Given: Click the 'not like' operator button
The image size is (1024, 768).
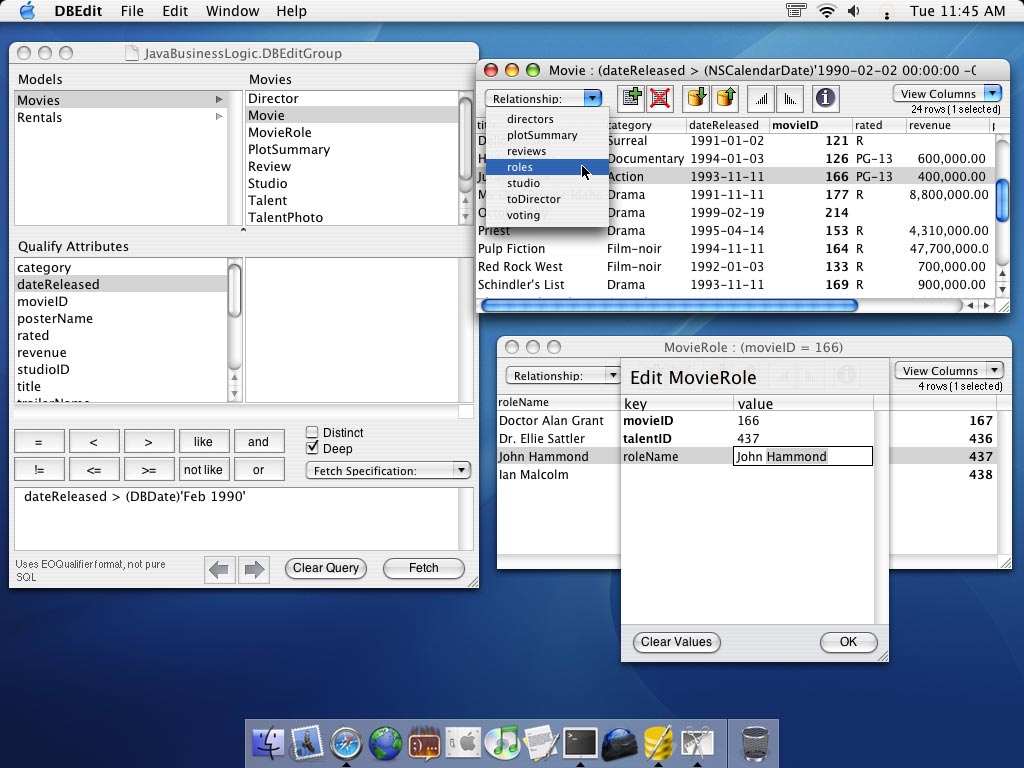Looking at the screenshot, I should (x=202, y=470).
